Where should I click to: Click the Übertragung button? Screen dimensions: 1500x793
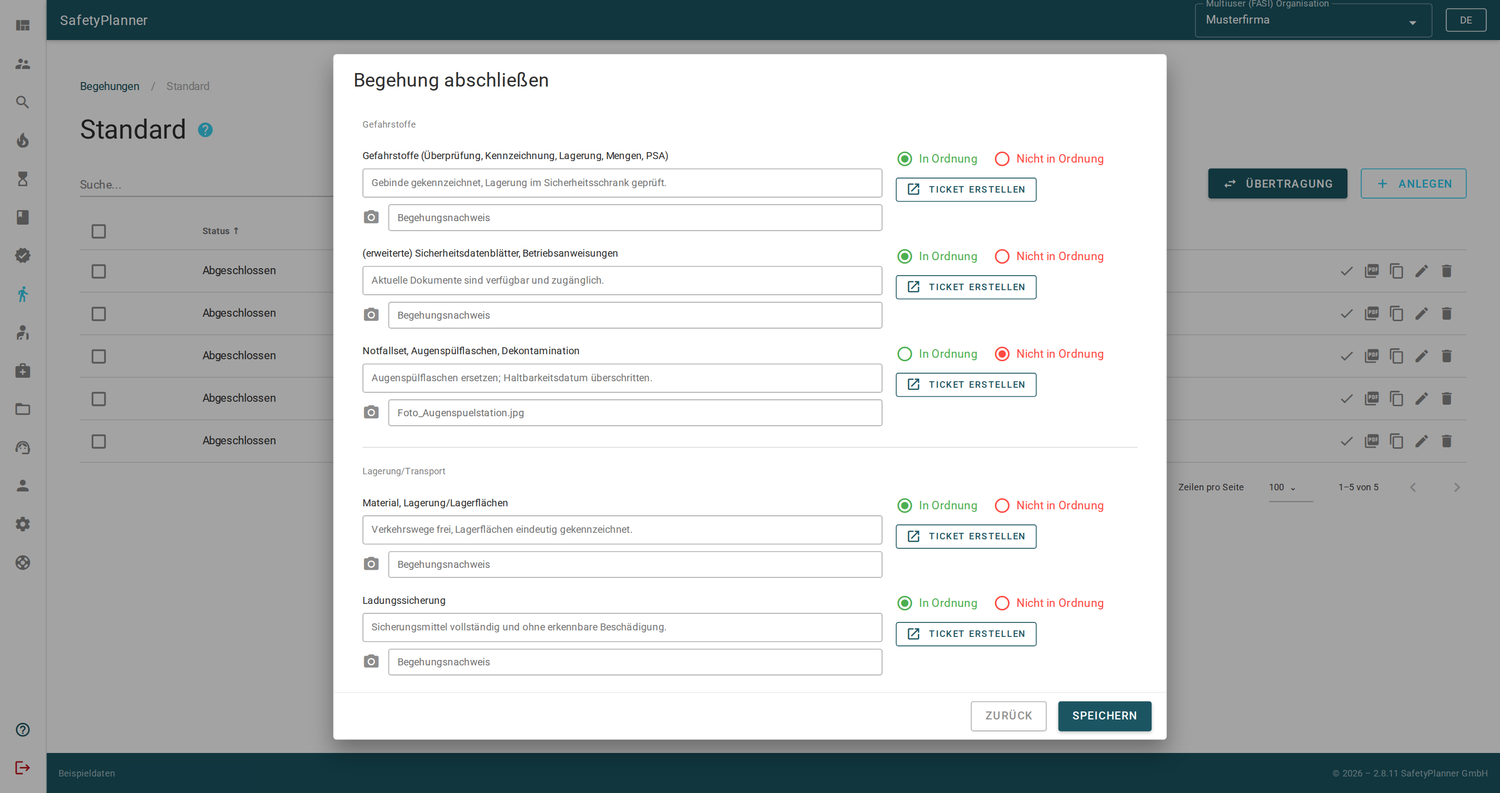point(1277,184)
